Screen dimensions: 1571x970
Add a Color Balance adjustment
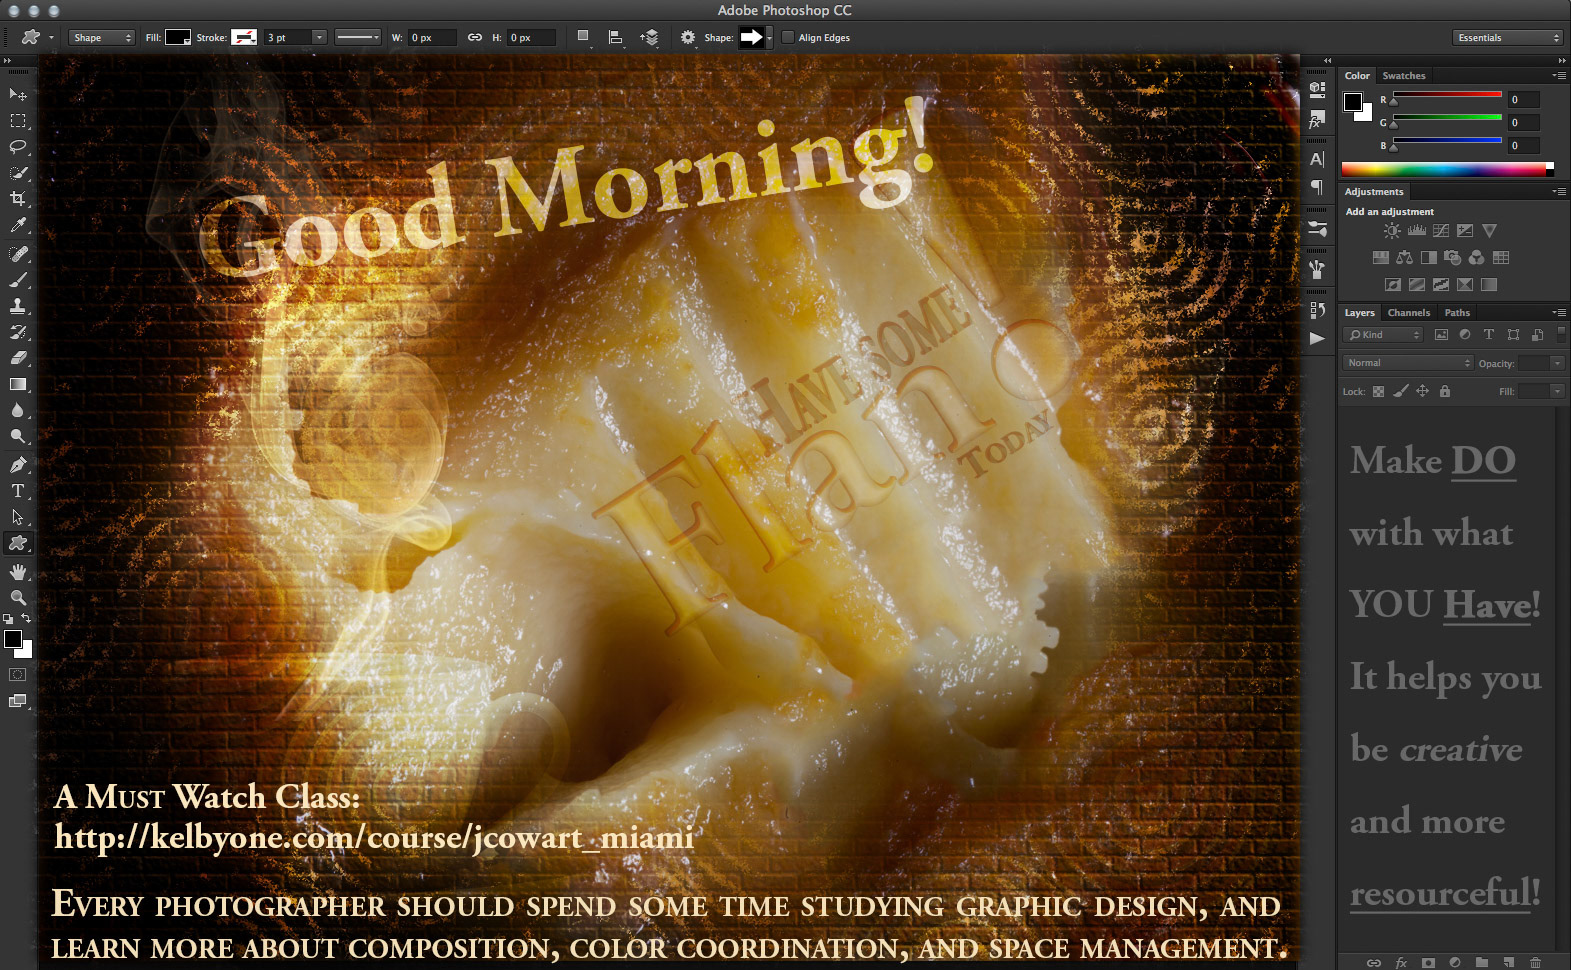point(1404,258)
